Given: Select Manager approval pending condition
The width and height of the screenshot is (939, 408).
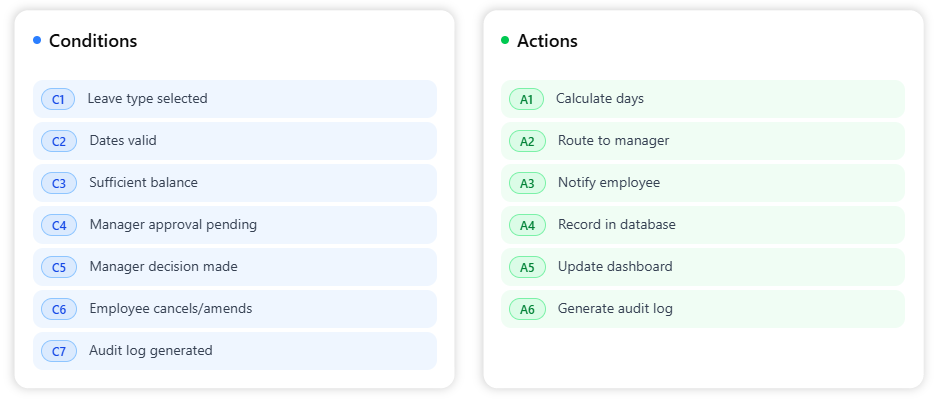Looking at the screenshot, I should pos(173,225).
